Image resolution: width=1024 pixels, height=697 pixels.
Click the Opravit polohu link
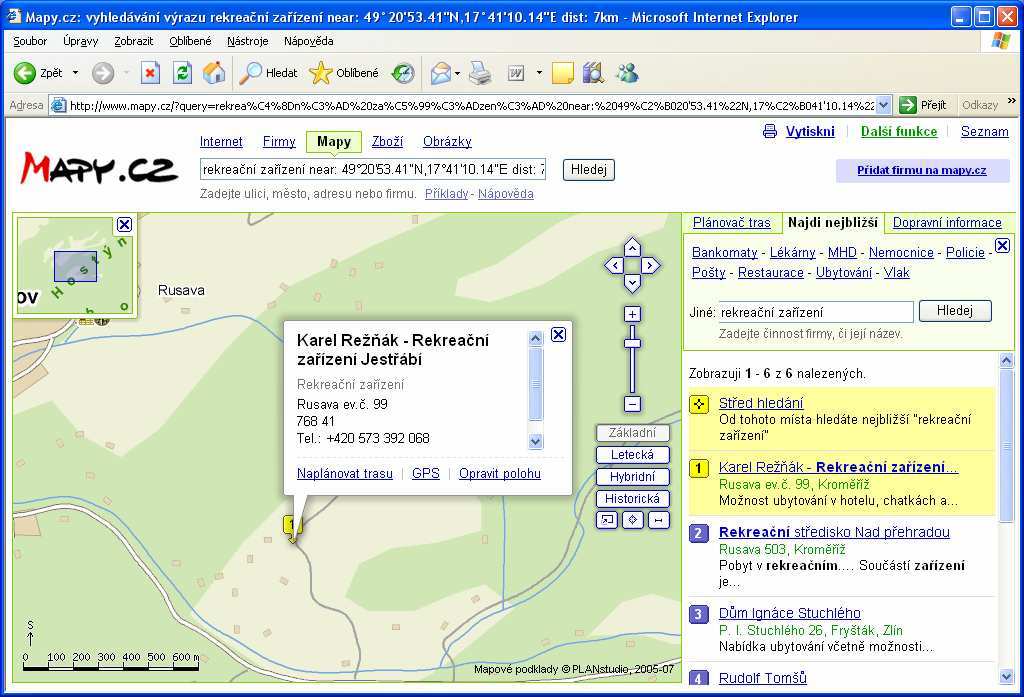(500, 474)
